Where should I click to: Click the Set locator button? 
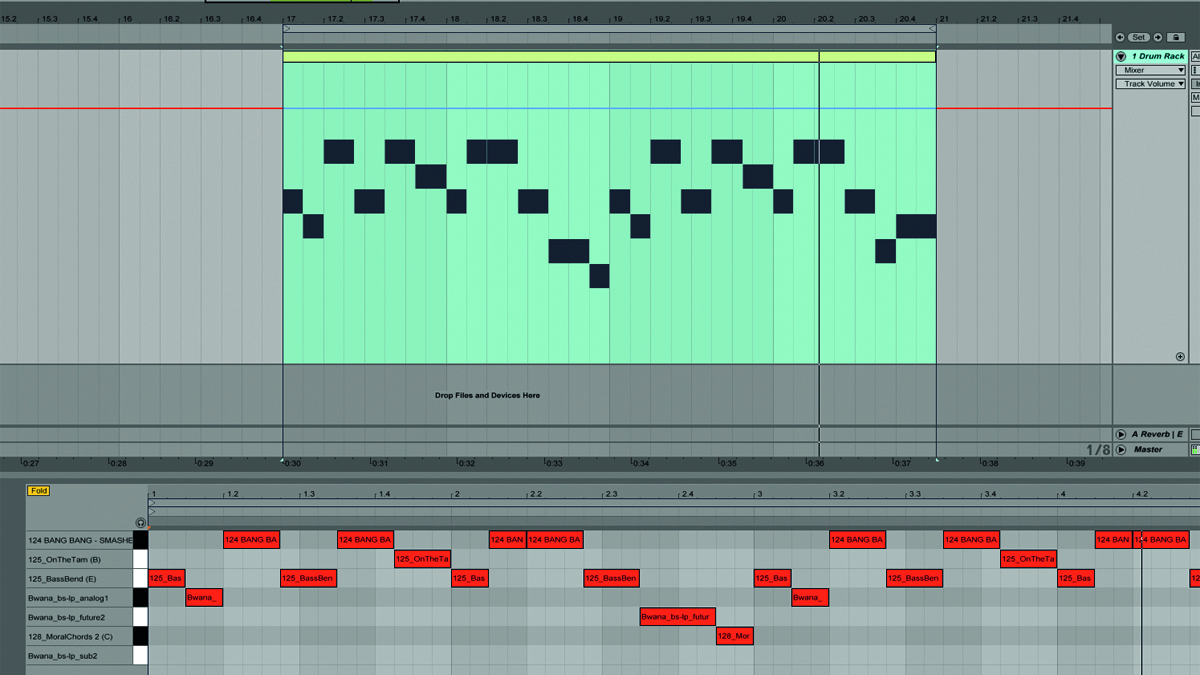[1139, 37]
